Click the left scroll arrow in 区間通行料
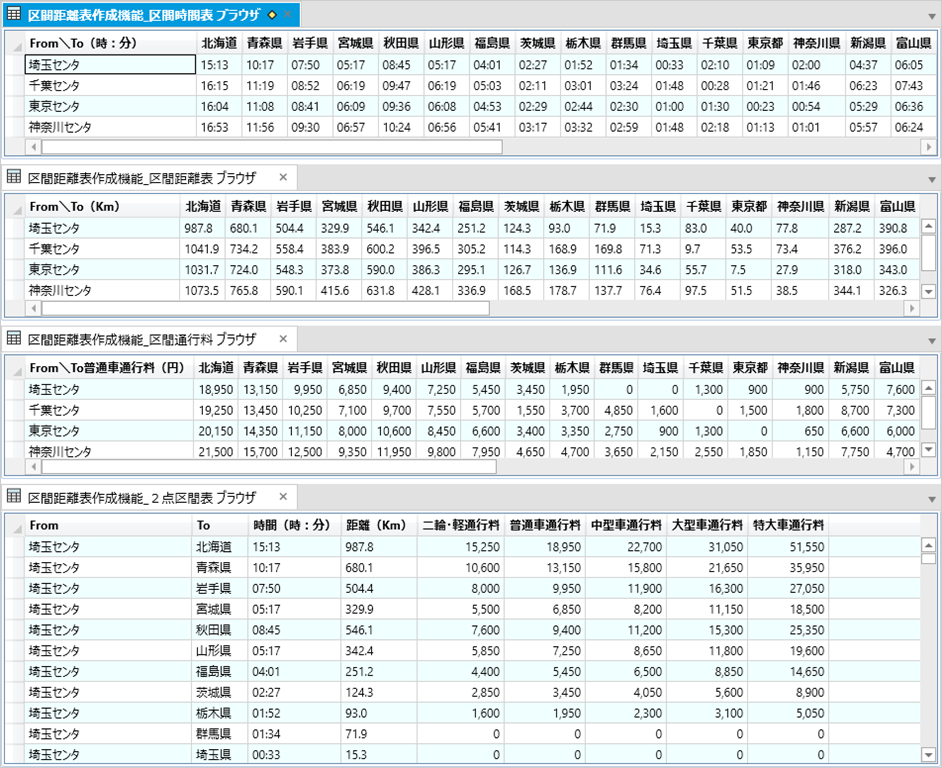The height and width of the screenshot is (768, 942). pyautogui.click(x=34, y=466)
